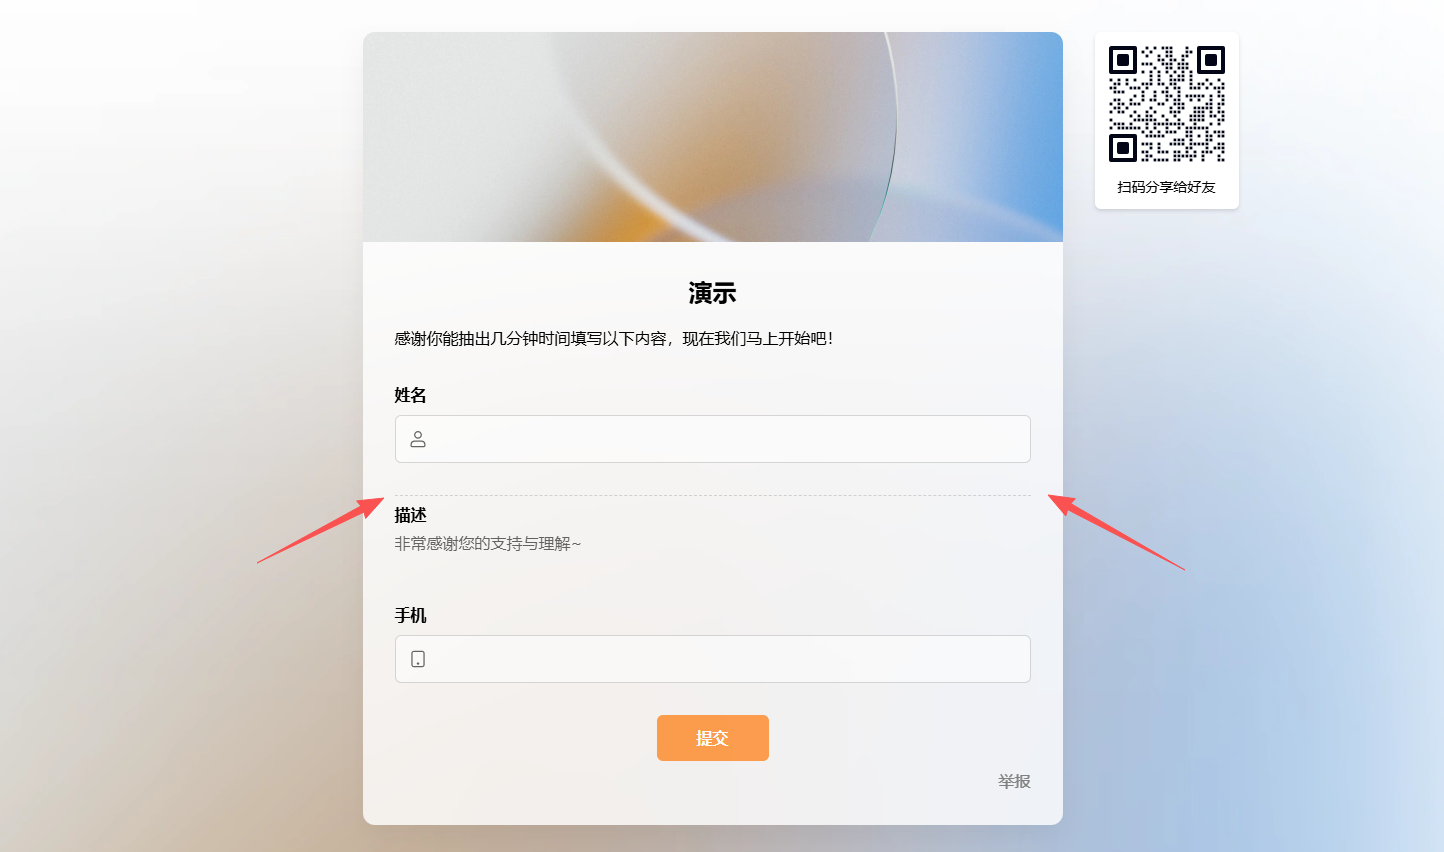Click the 手机 field label
The image size is (1444, 852).
(411, 615)
